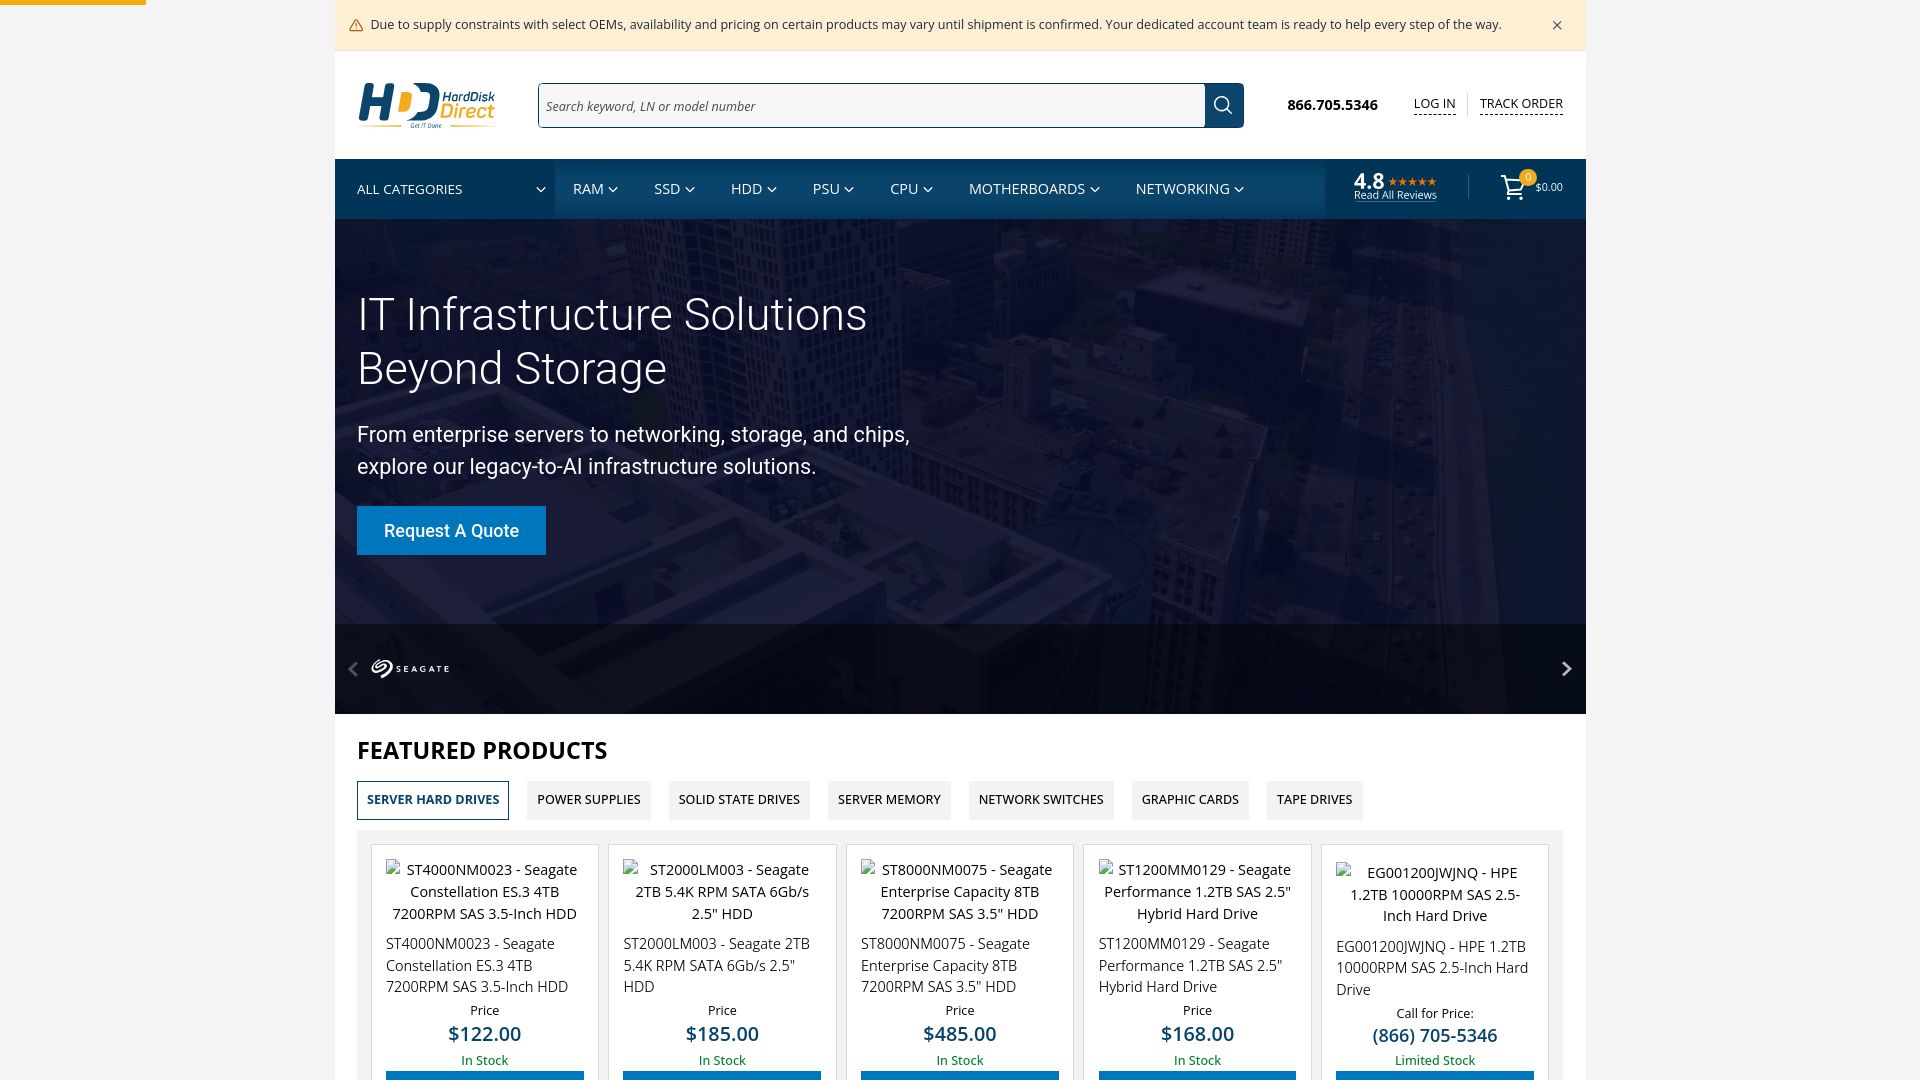Image resolution: width=1920 pixels, height=1080 pixels.
Task: Go to next brand carousel arrow
Action: [x=1567, y=669]
